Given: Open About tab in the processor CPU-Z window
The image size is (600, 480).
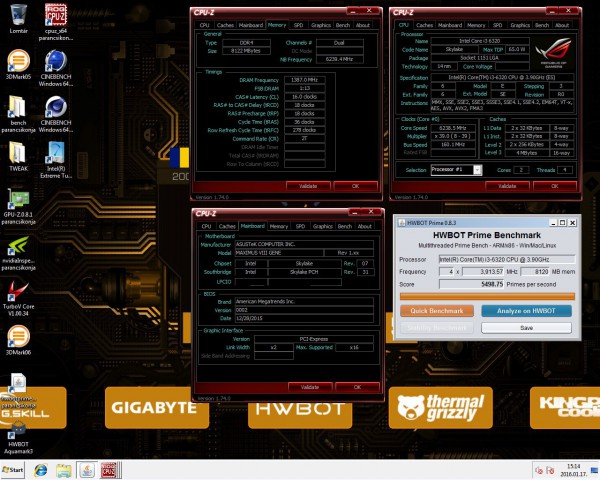Looking at the screenshot, I should [562, 25].
